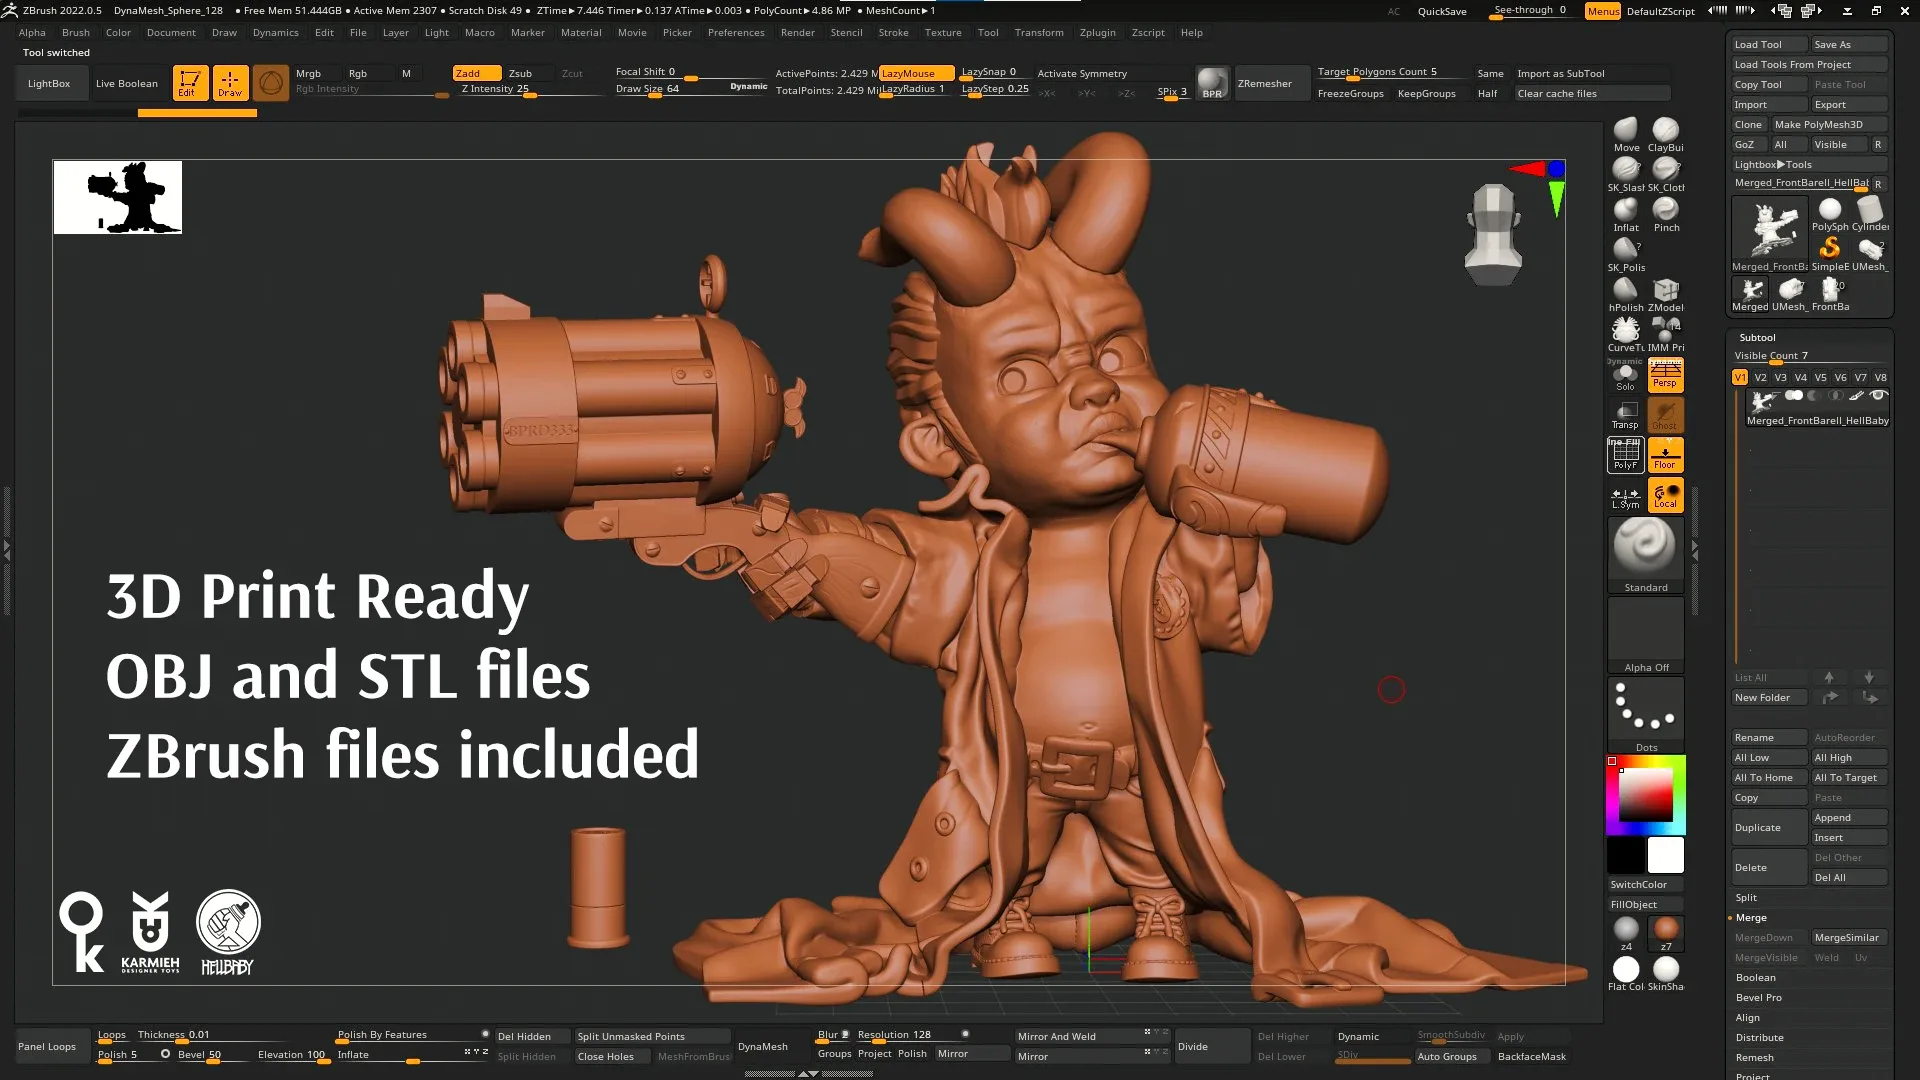The height and width of the screenshot is (1080, 1920).
Task: Toggle Persp perspective view
Action: [1665, 374]
